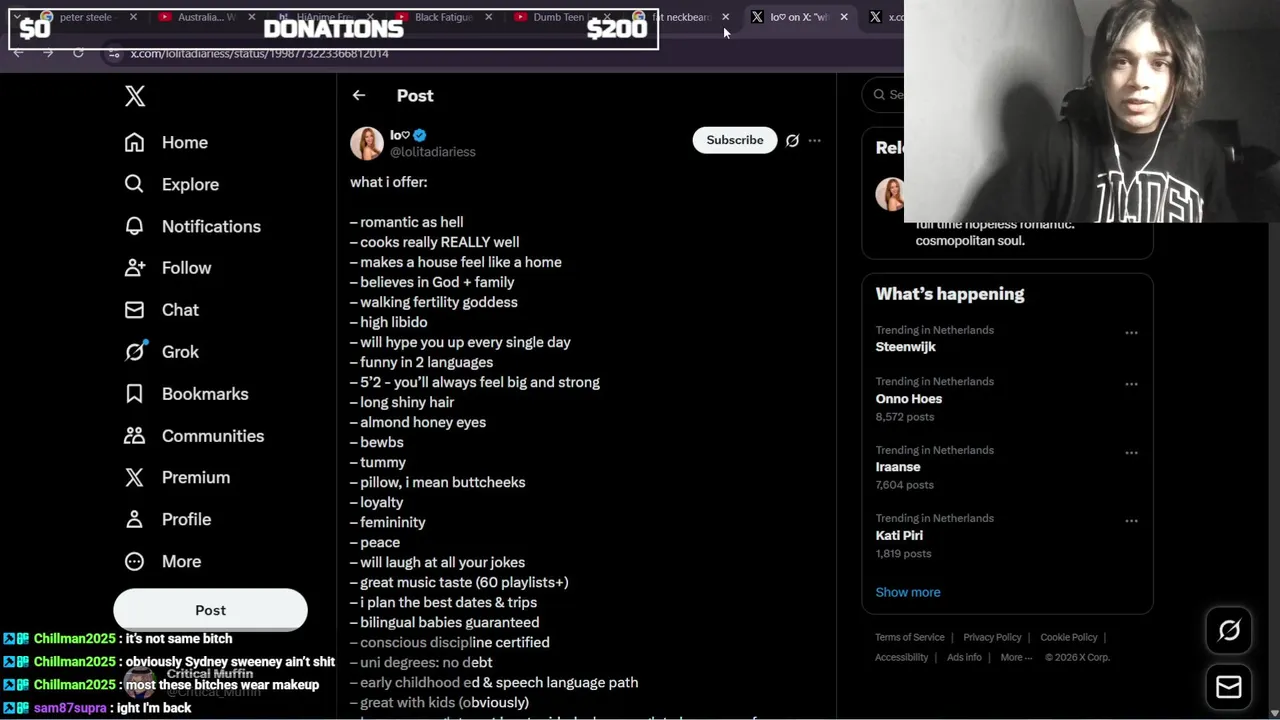Click the search field magnifier
1280x720 pixels.
click(880, 95)
